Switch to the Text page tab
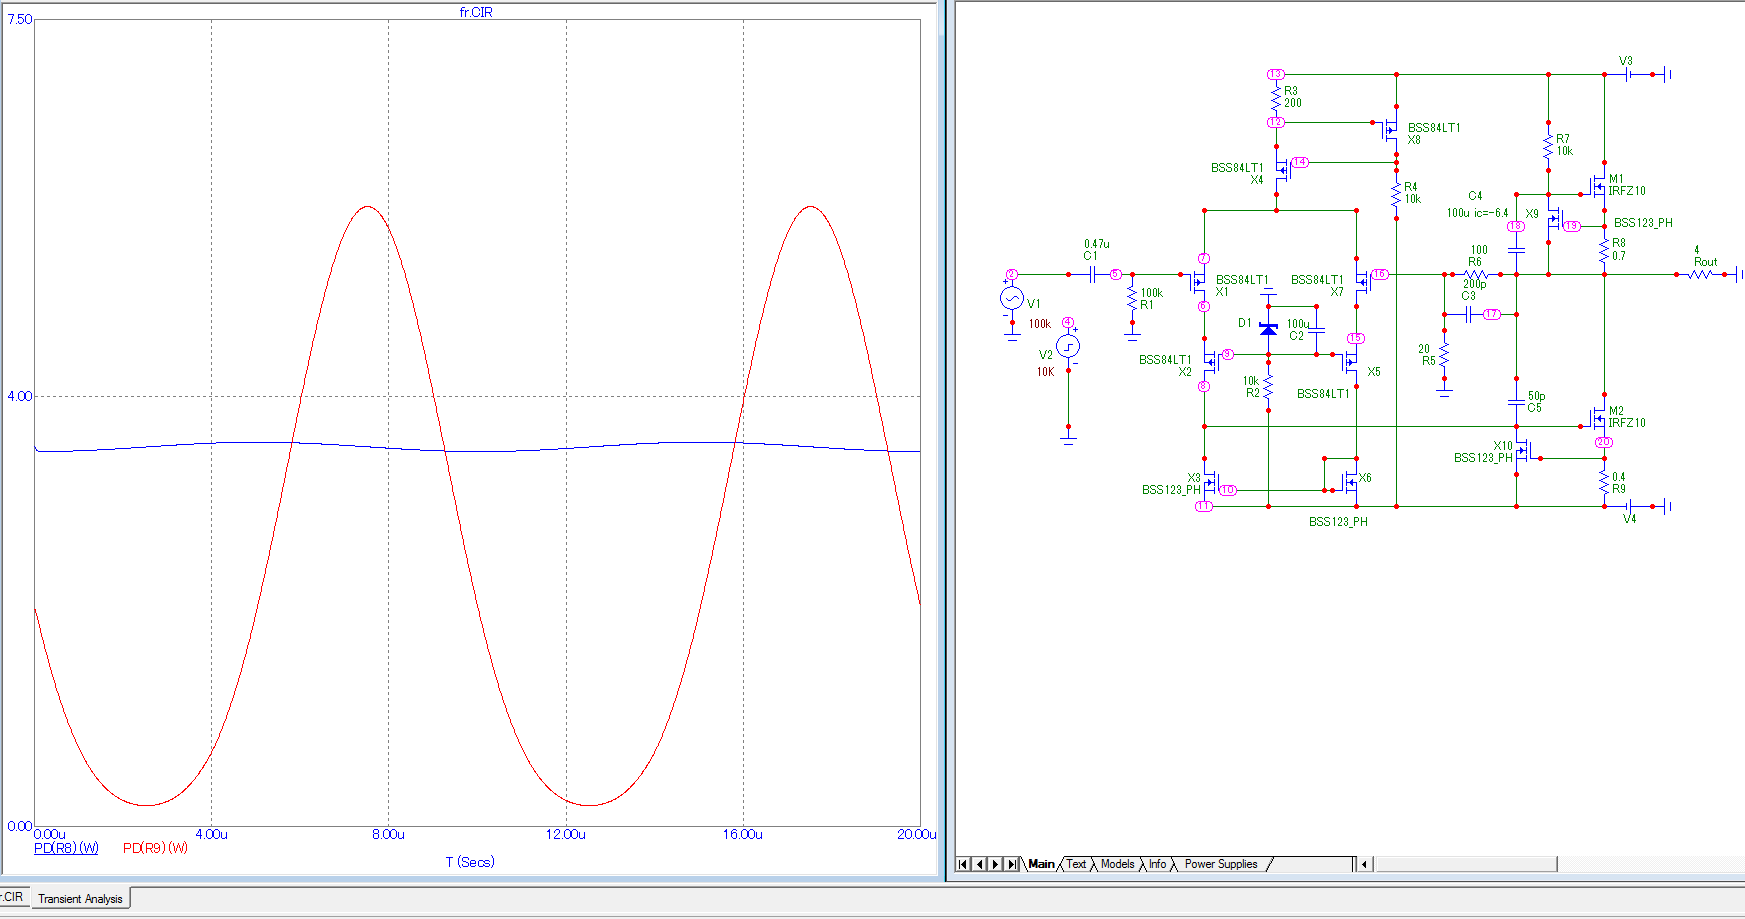 click(x=1076, y=864)
